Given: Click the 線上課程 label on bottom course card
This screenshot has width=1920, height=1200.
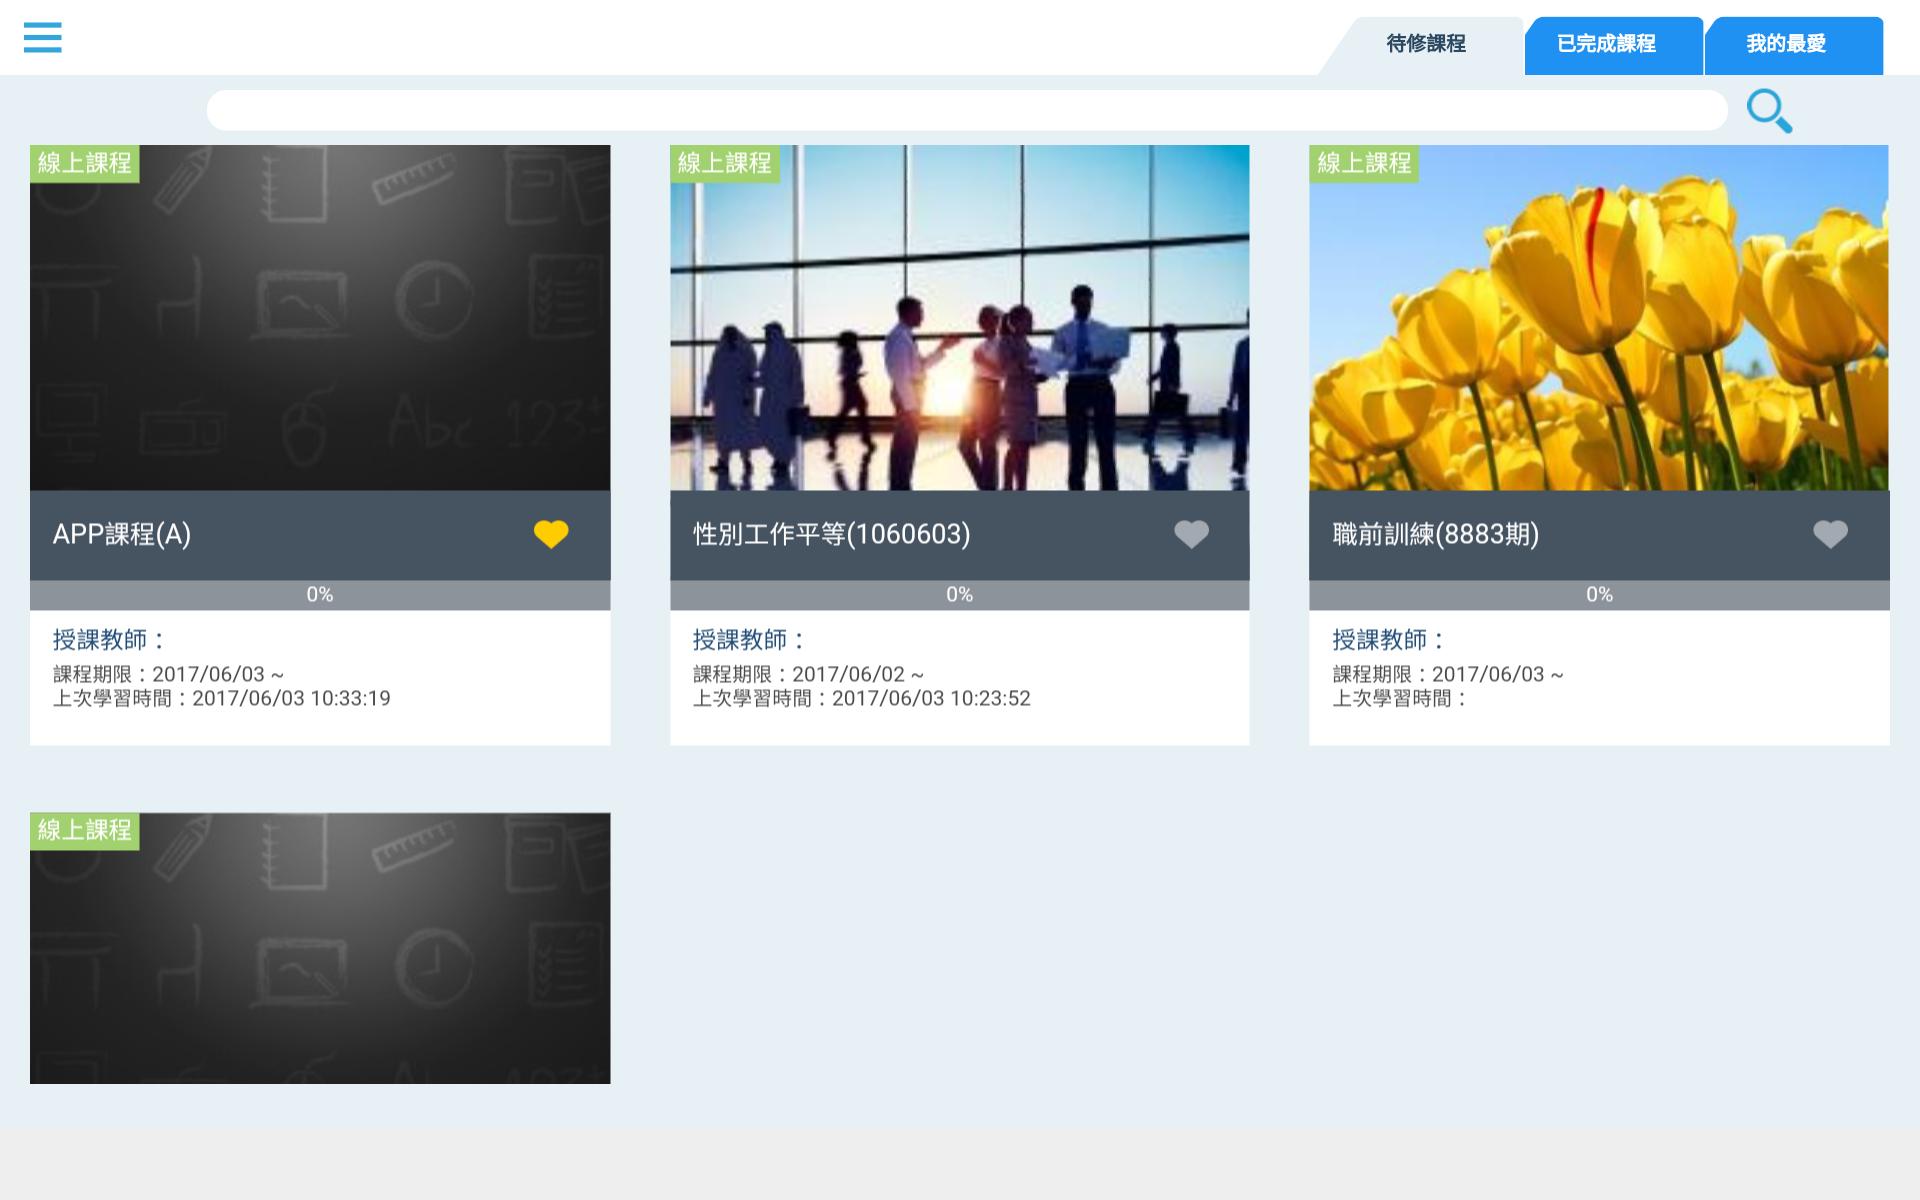Looking at the screenshot, I should pyautogui.click(x=85, y=830).
